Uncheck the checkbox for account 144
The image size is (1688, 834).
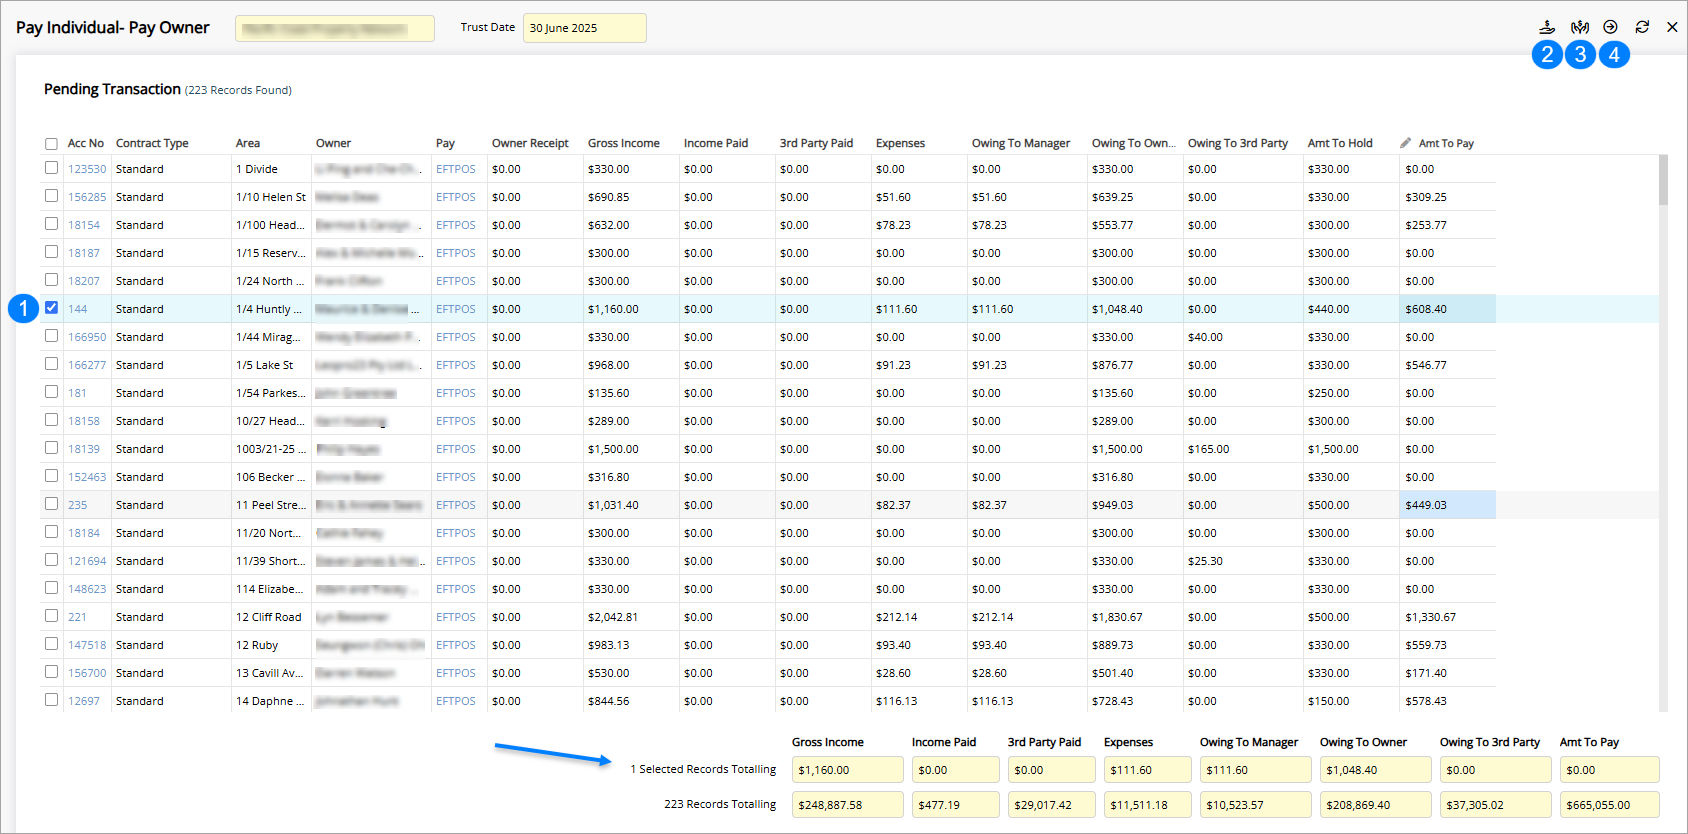pos(51,308)
